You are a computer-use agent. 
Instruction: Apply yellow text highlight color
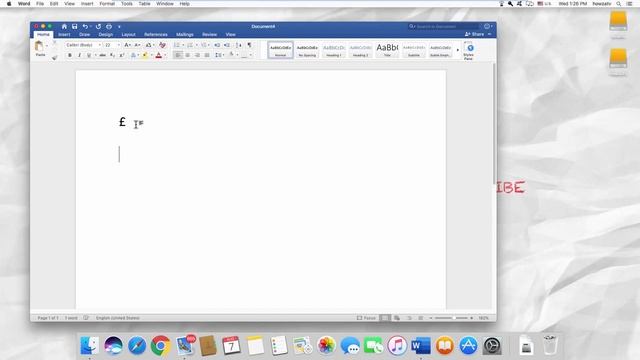point(144,55)
